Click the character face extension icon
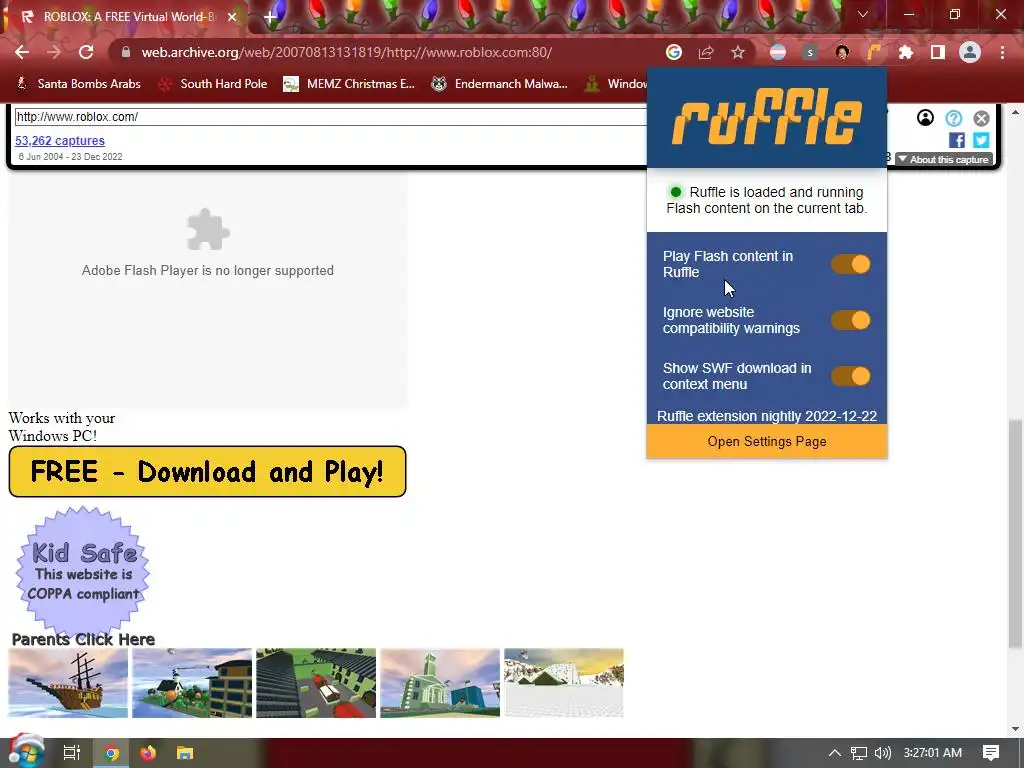The width and height of the screenshot is (1024, 768). click(842, 52)
